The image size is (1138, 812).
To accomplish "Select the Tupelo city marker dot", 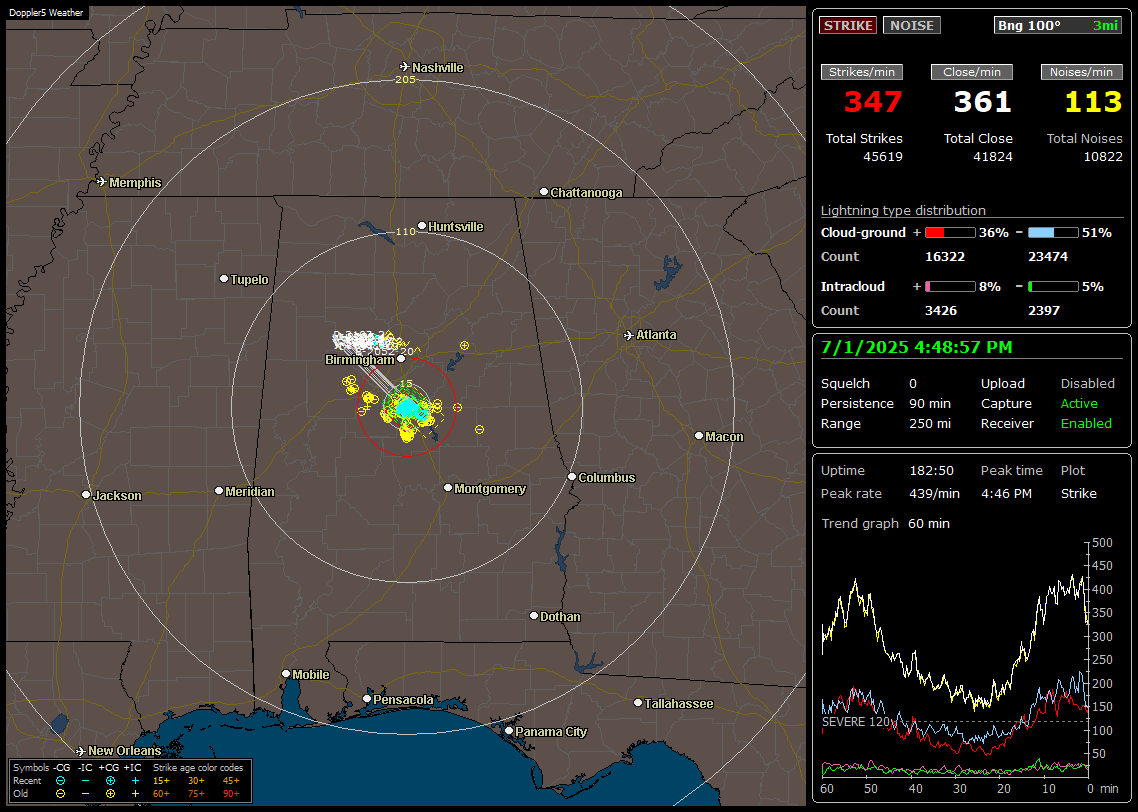I will point(224,279).
